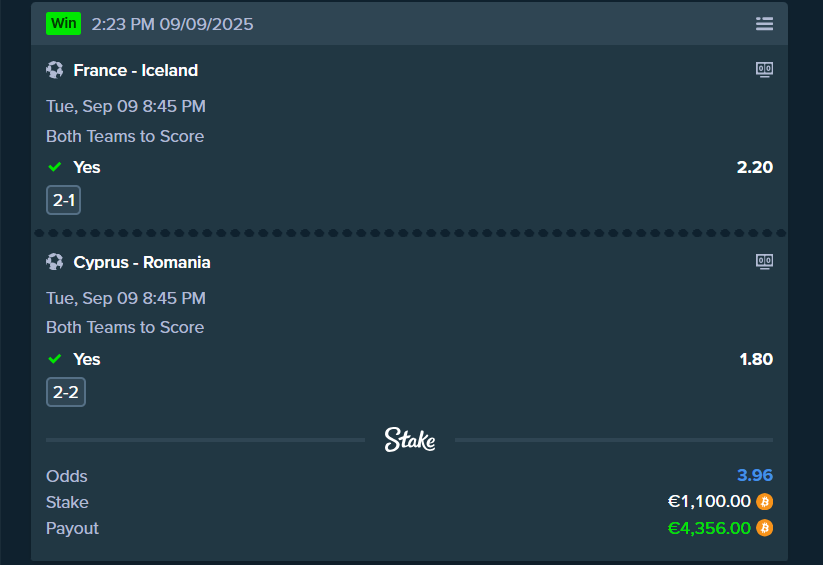Open the Cyprus - Romania scoreboard icon
The image size is (823, 565).
coord(764,262)
